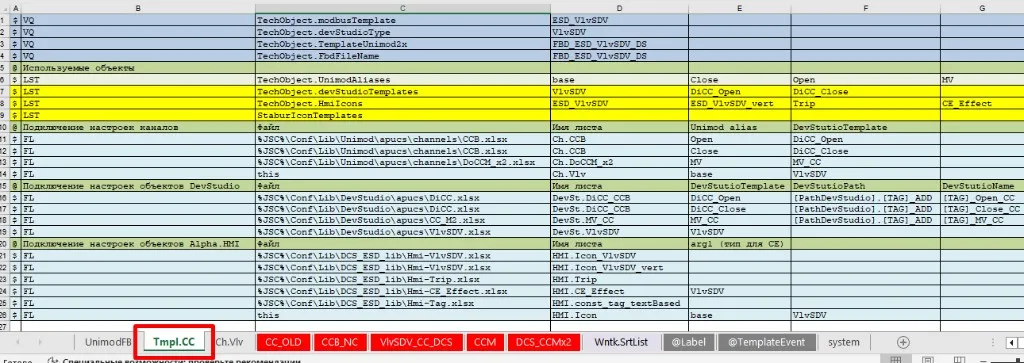Click the Unimod alias header cell
Image resolution: width=1024 pixels, height=363 pixels.
coord(739,127)
